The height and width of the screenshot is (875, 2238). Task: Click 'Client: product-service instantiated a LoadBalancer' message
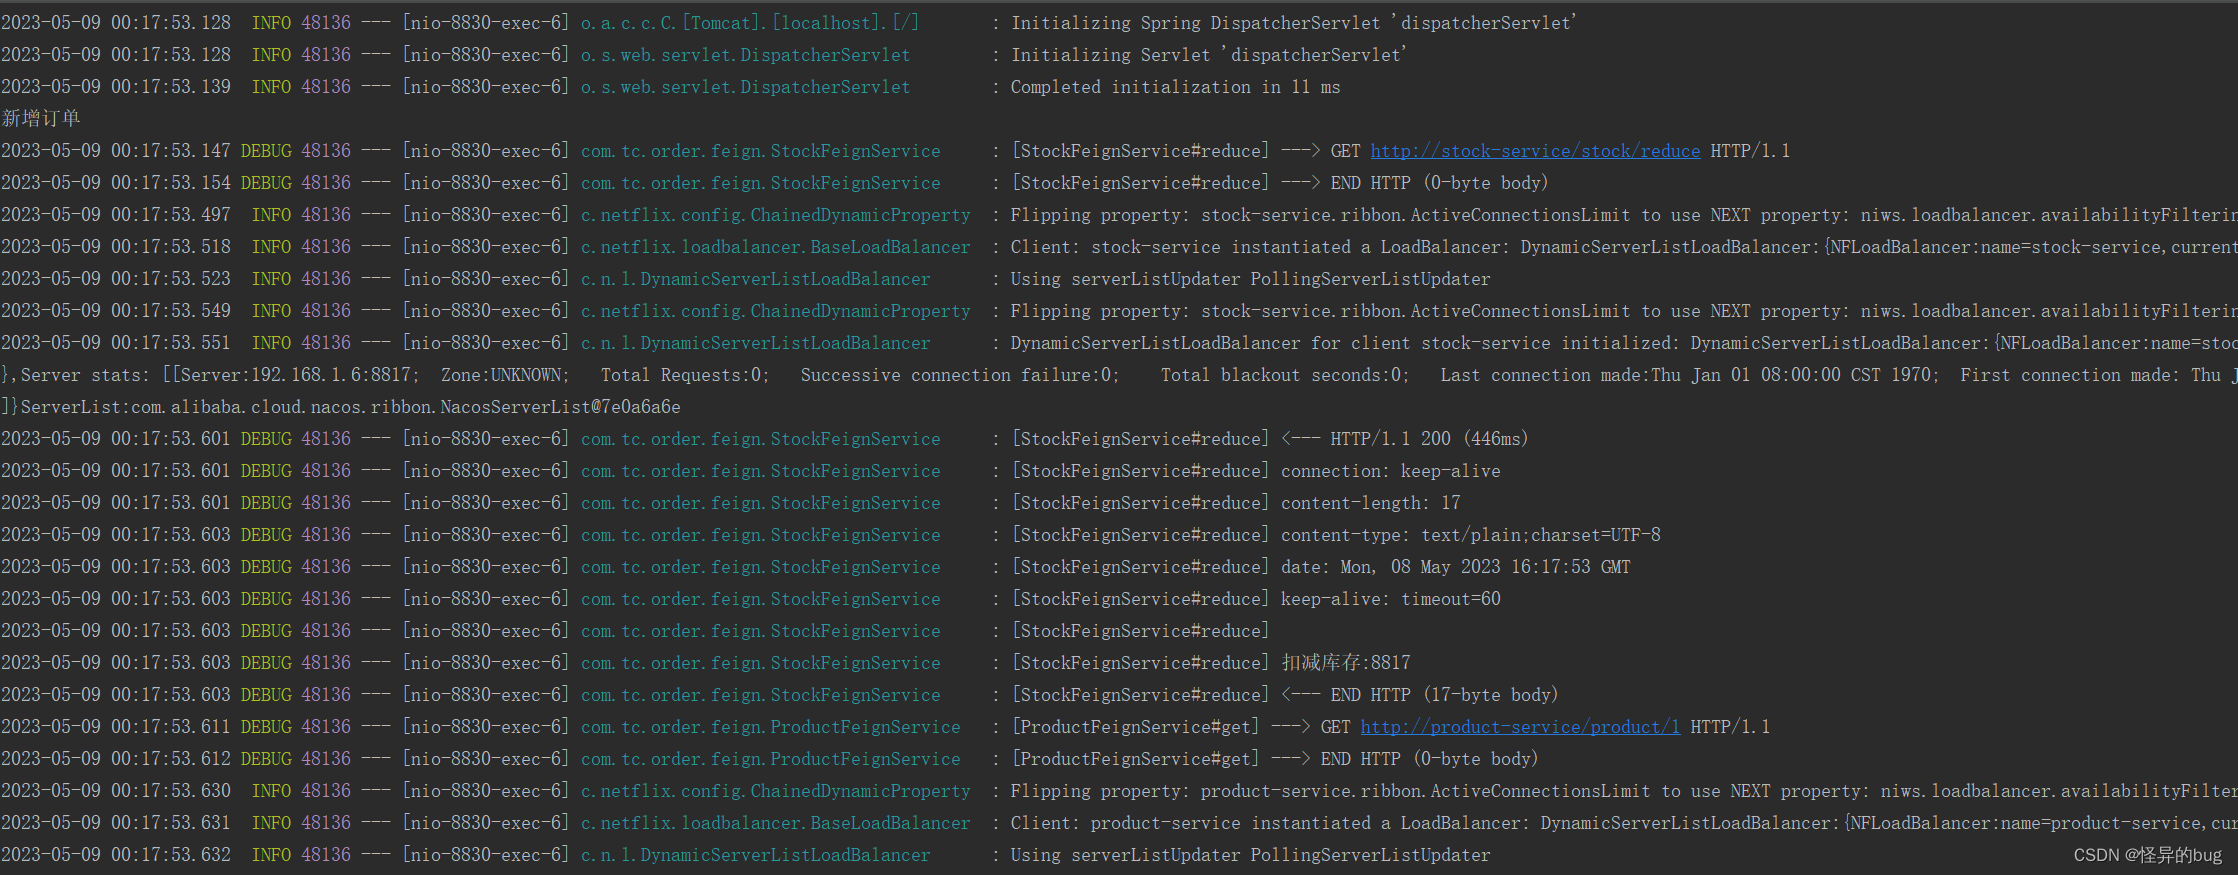[1624, 823]
